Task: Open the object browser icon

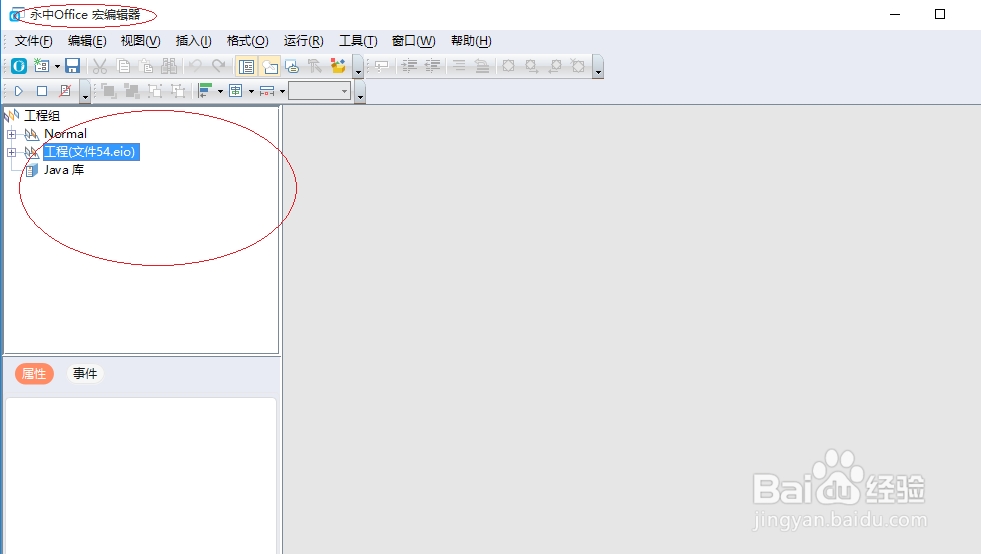Action: (292, 66)
